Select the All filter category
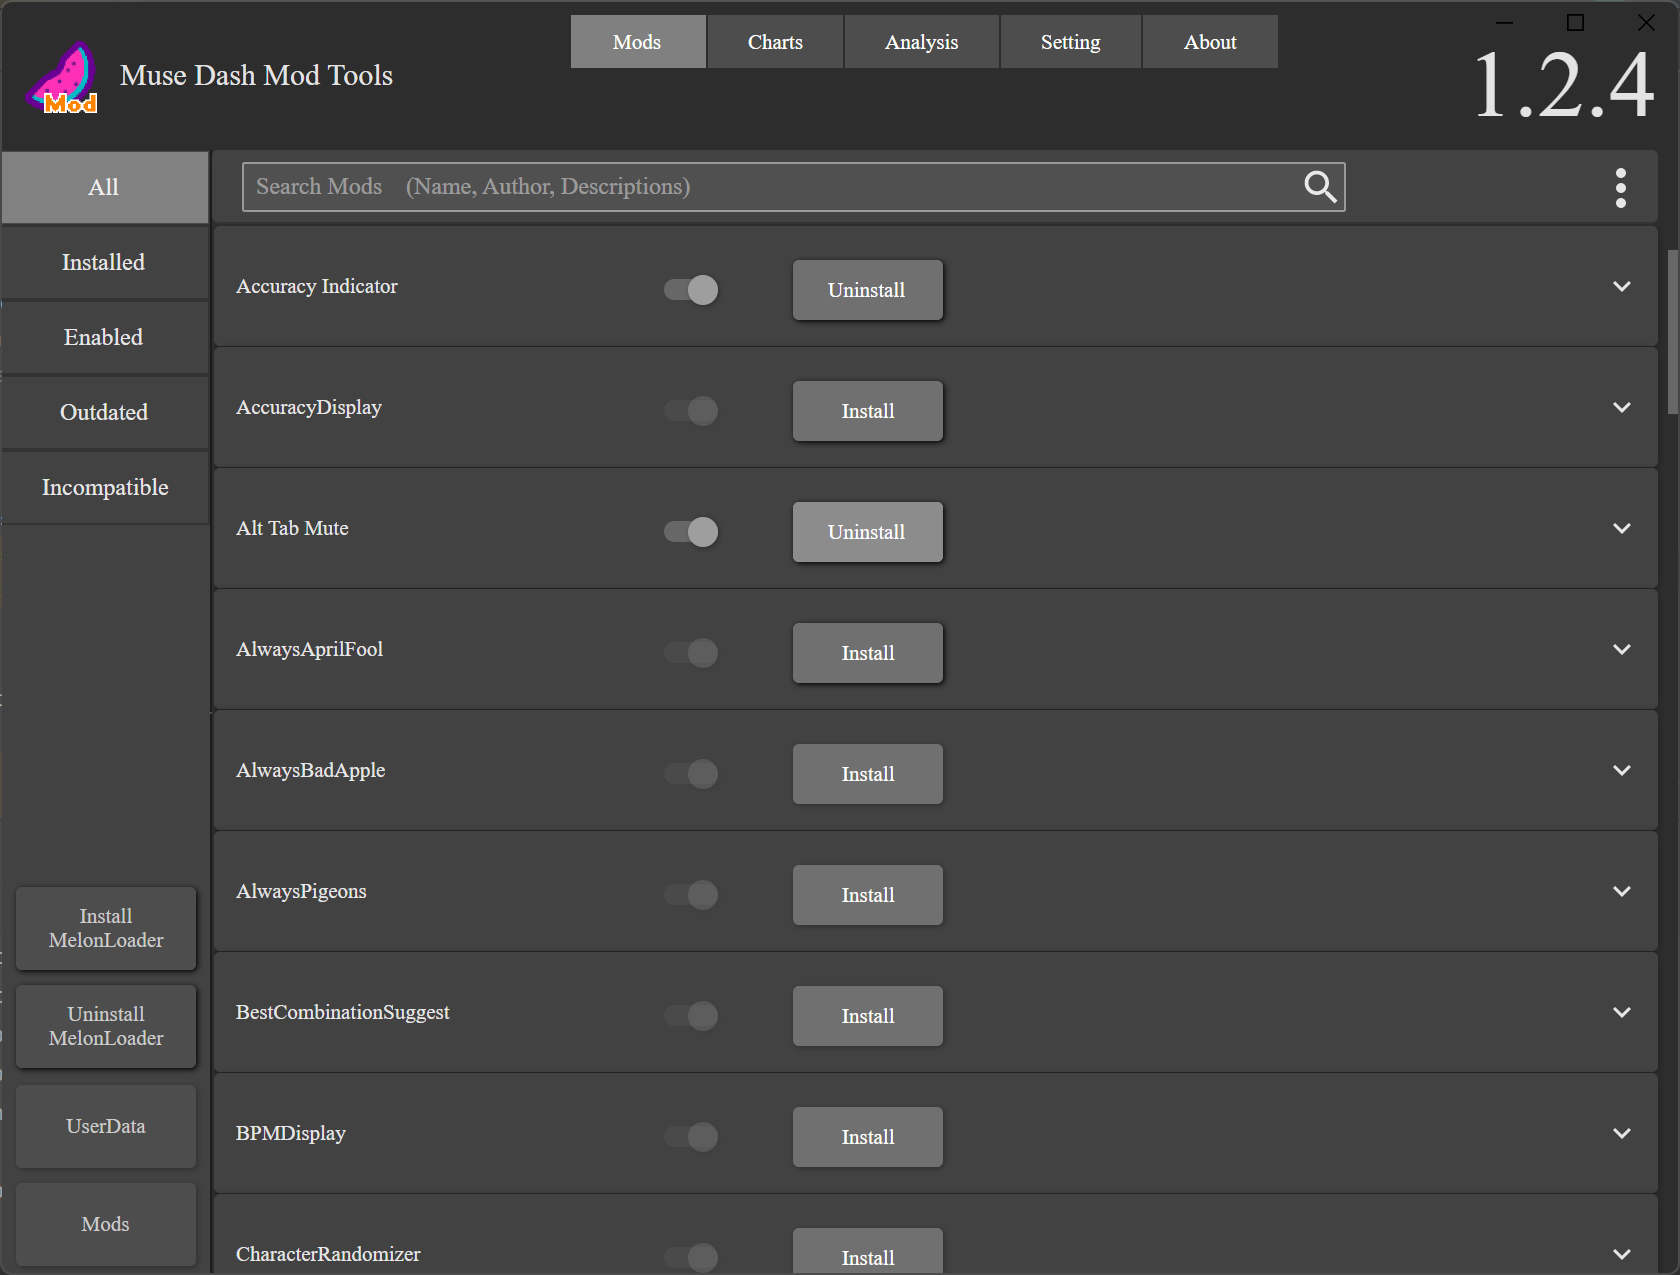This screenshot has width=1680, height=1275. point(104,188)
